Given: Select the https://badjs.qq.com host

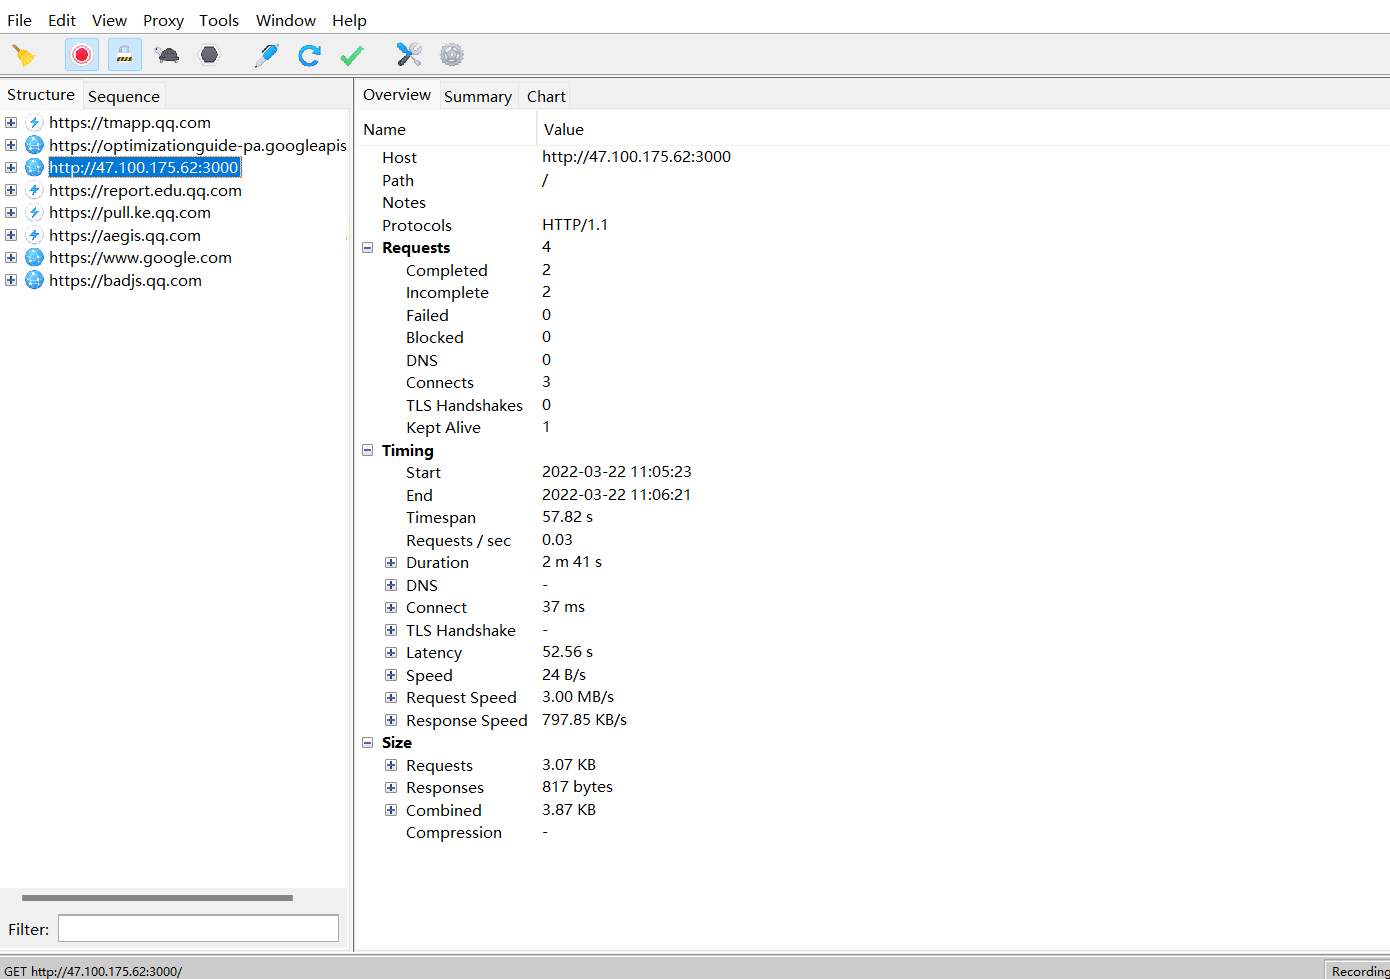Looking at the screenshot, I should [125, 280].
